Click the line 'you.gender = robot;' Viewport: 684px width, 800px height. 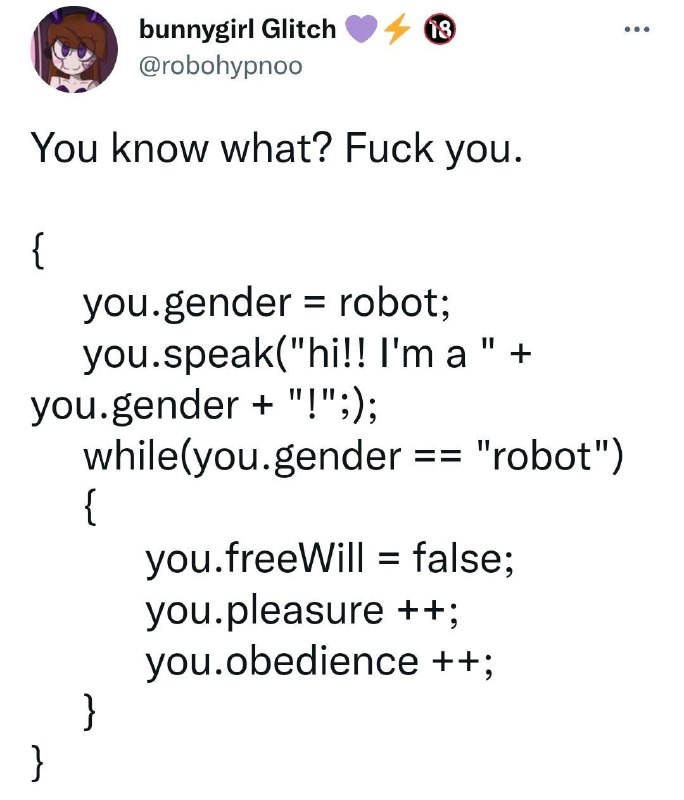point(267,304)
